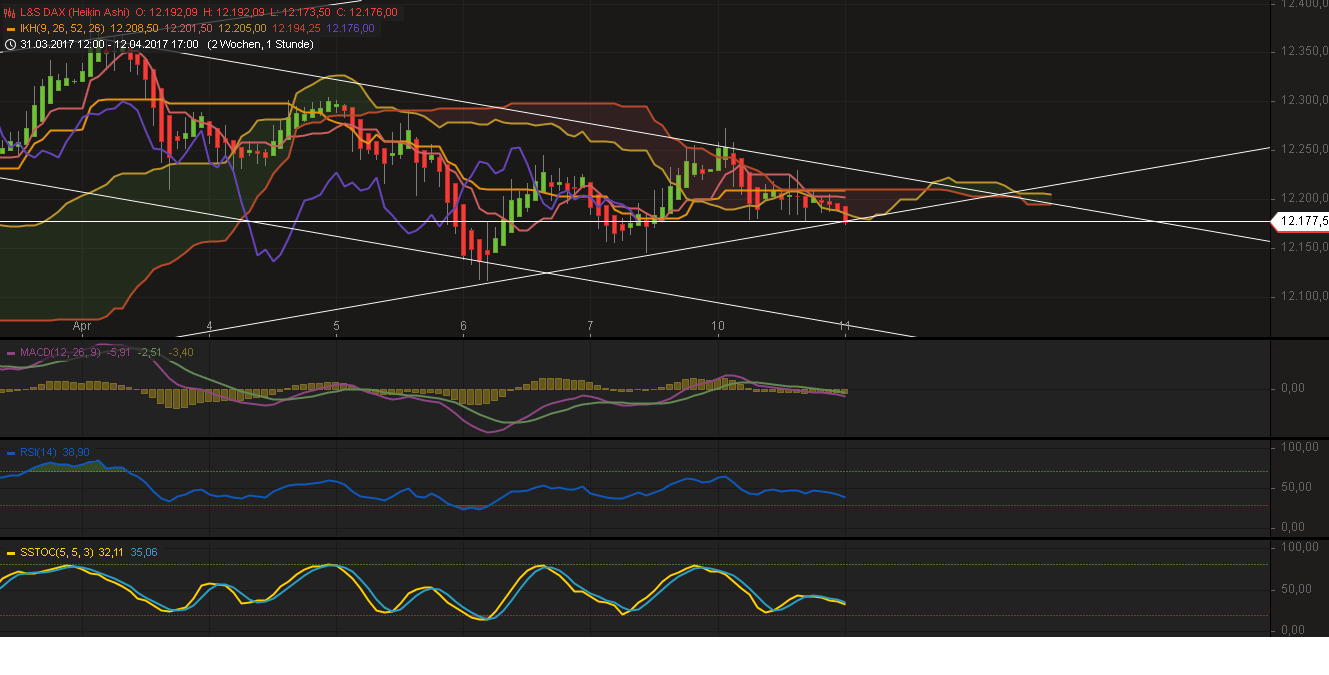The width and height of the screenshot is (1329, 675).
Task: Toggle the MACD(12, 26, 9) indicator via its label
Action: point(62,352)
